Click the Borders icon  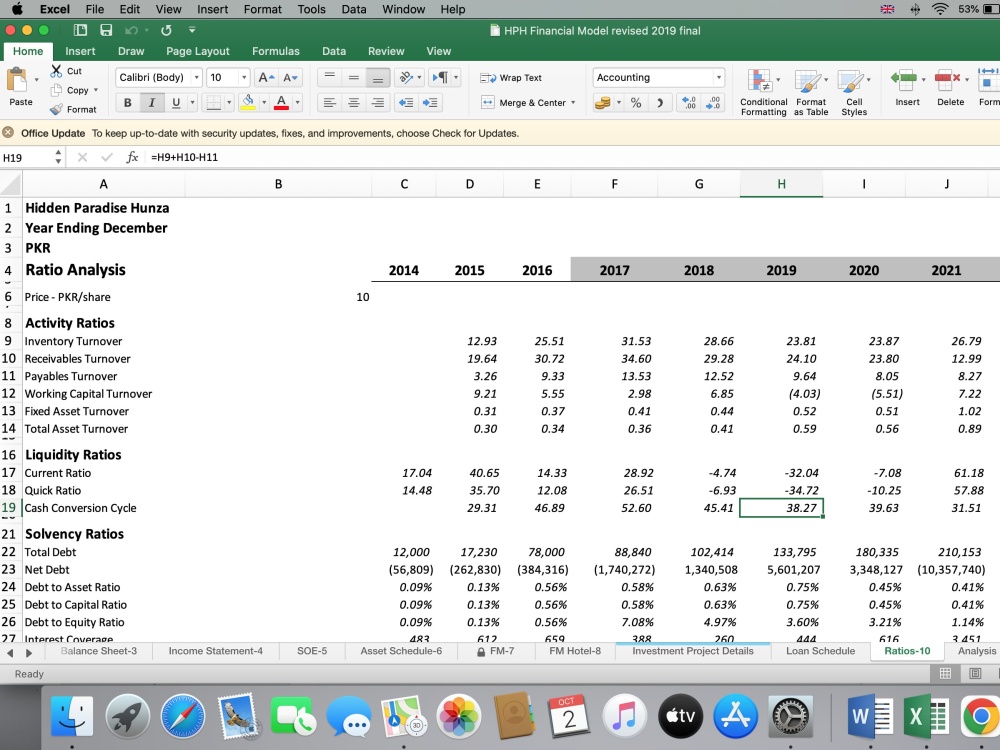pos(214,102)
